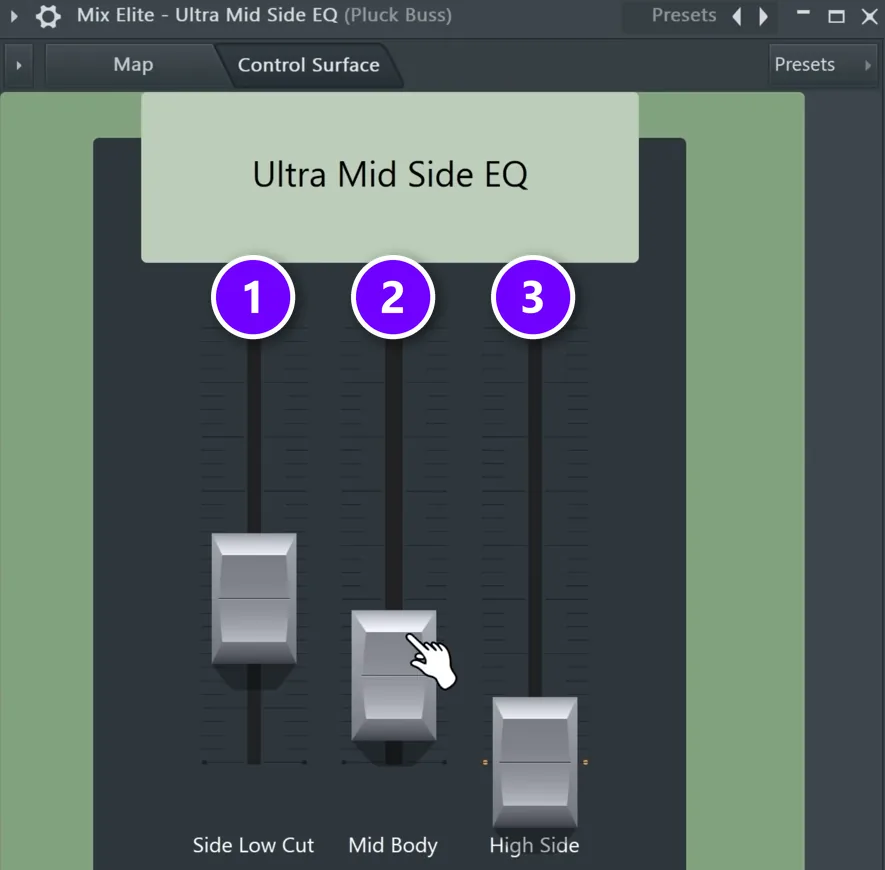Click the Ultra Mid Side EQ title panel
Image resolution: width=885 pixels, height=870 pixels.
(390, 177)
